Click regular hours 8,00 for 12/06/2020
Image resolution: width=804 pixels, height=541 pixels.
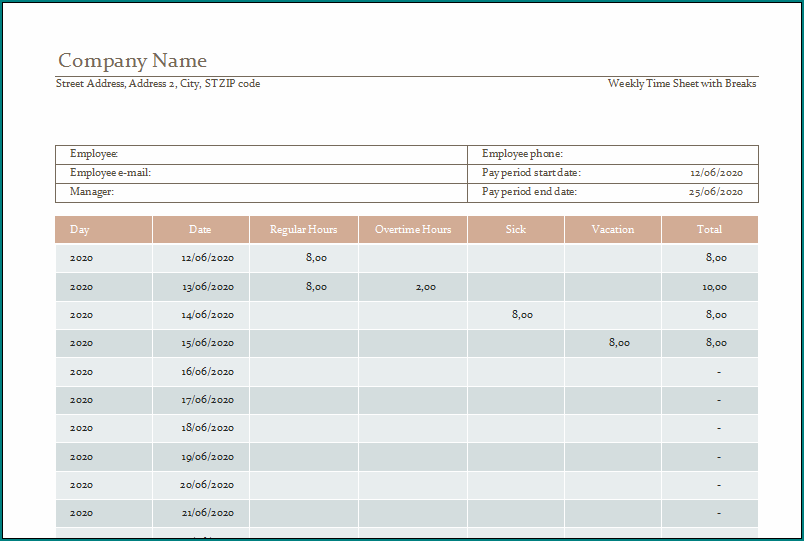(304, 258)
